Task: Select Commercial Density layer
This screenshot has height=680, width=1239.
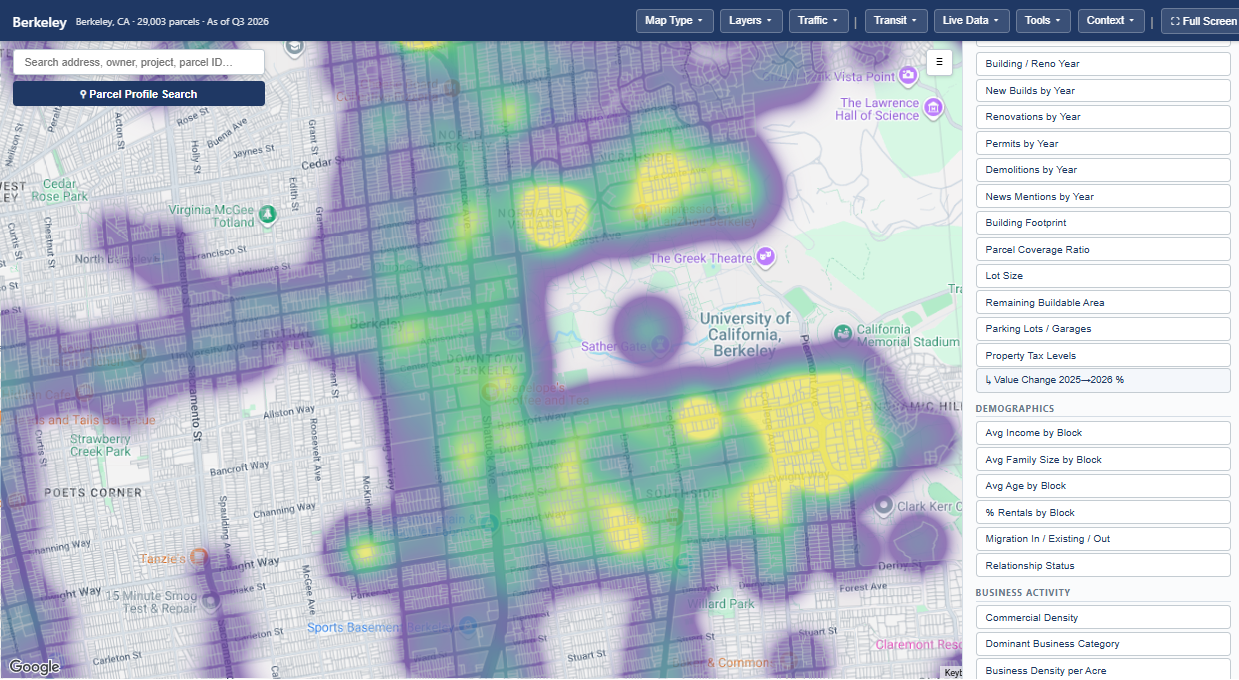Action: (x=1103, y=618)
